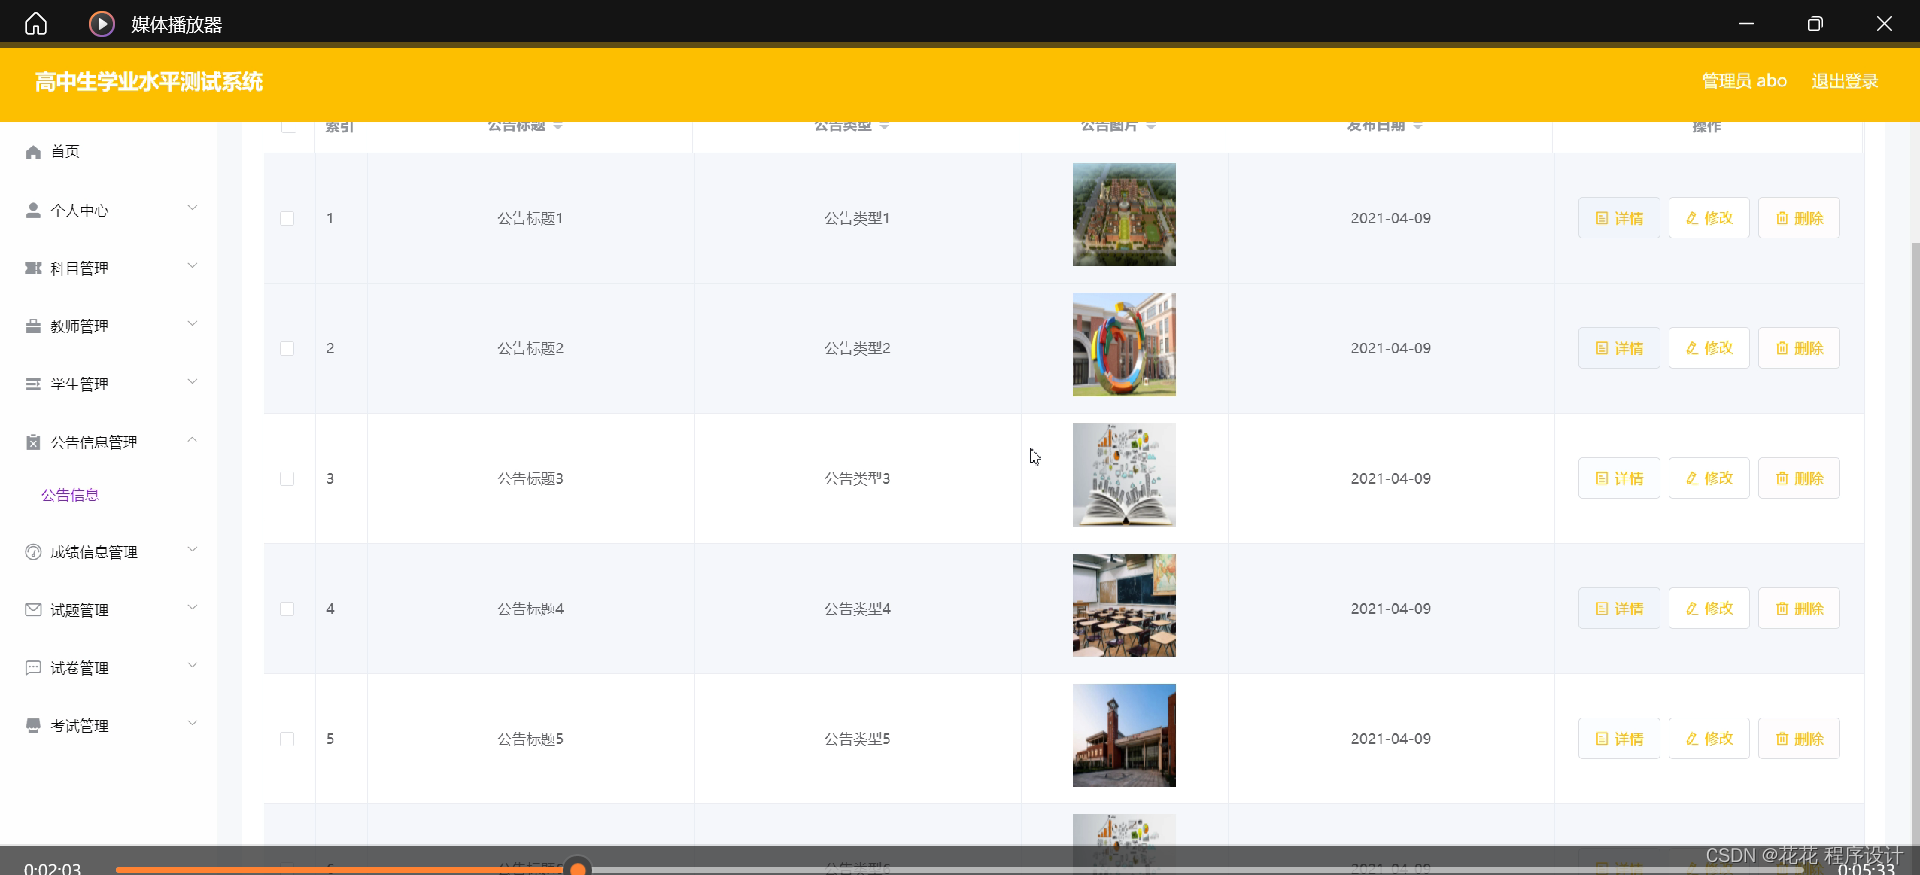Click the media player home icon
The width and height of the screenshot is (1920, 875).
[36, 23]
